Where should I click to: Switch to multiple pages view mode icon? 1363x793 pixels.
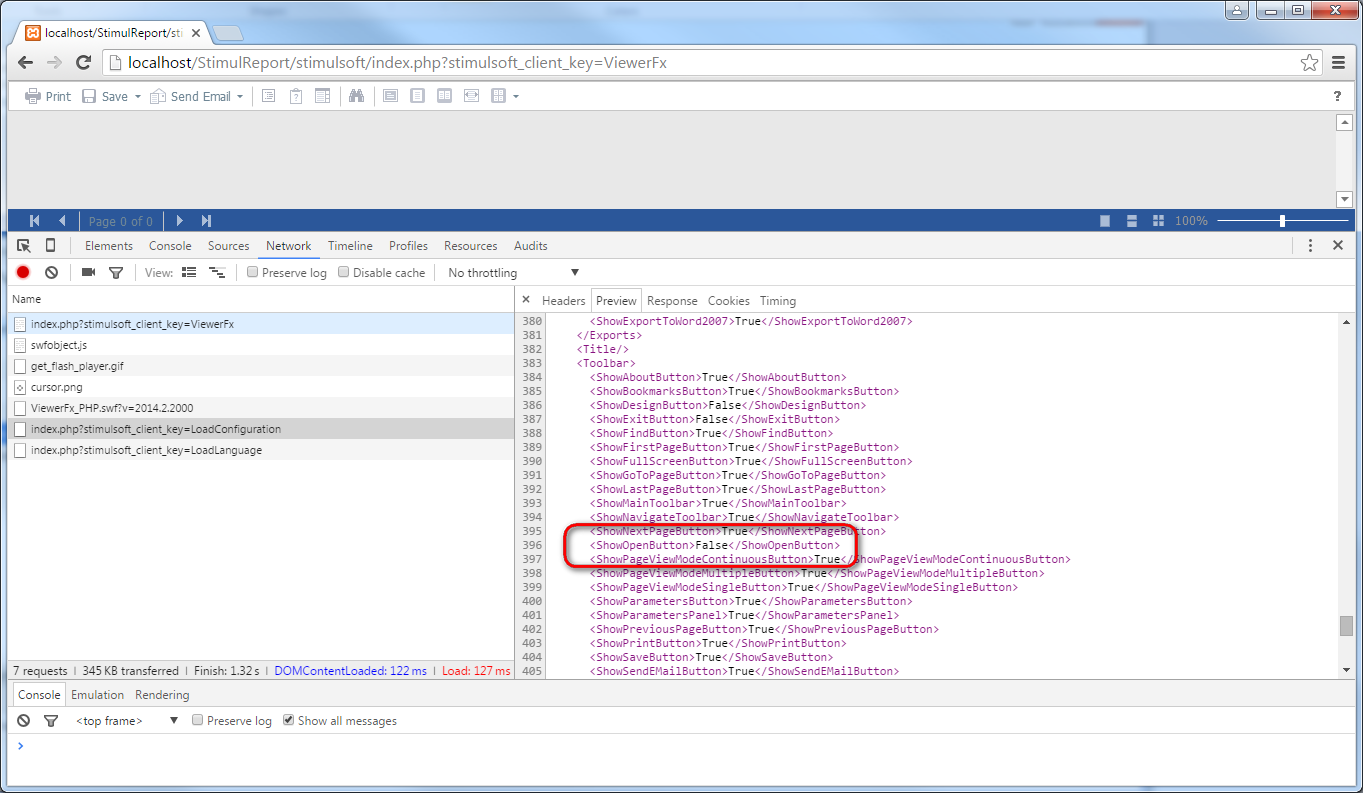pyautogui.click(x=1159, y=221)
